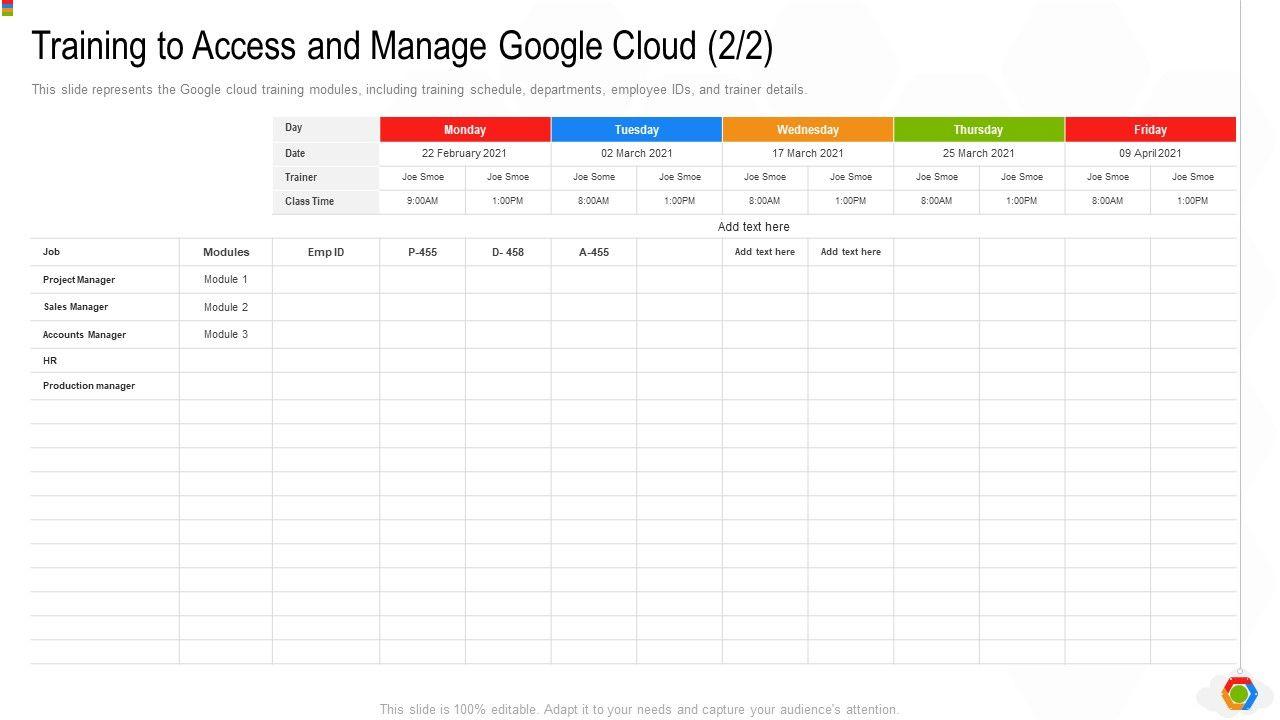Click the footer text about slide being editable
1280x720 pixels.
tap(639, 709)
